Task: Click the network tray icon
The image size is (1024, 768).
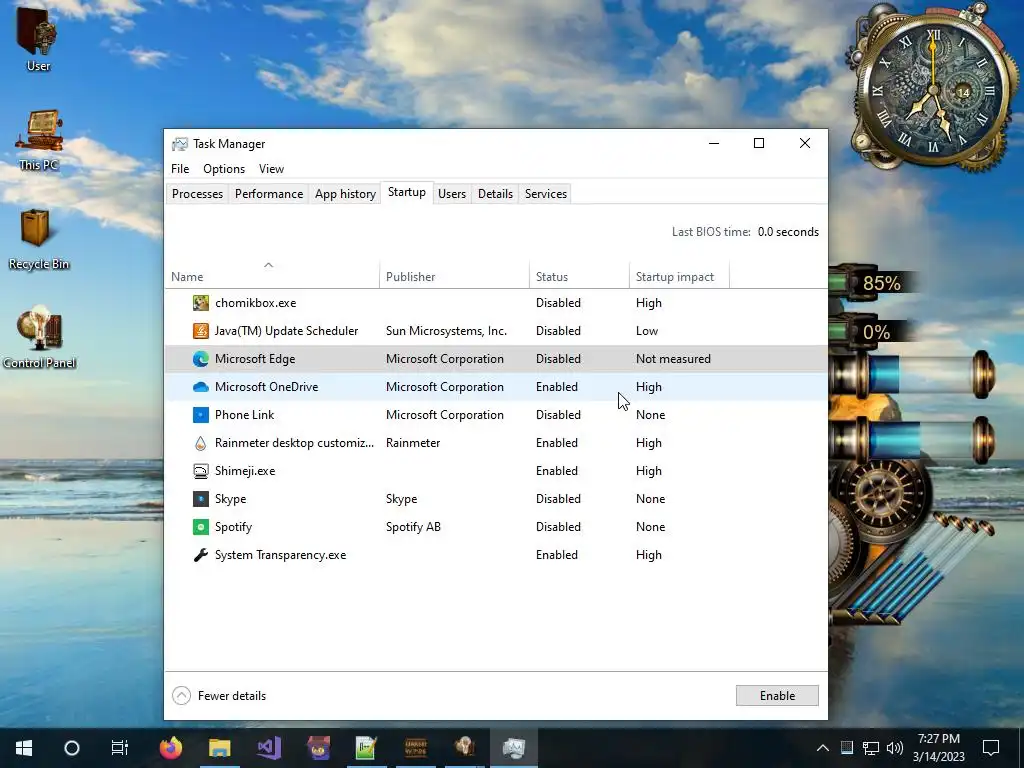Action: click(x=871, y=748)
